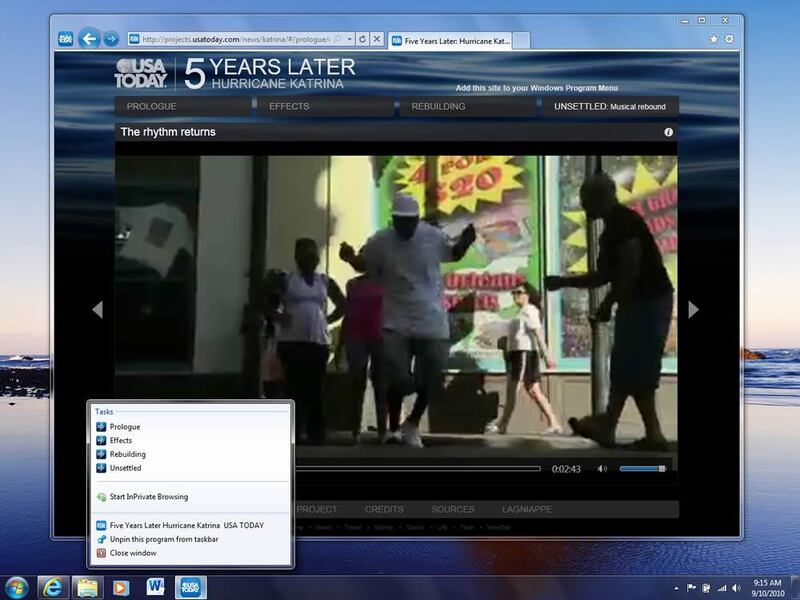Go back using the browser back arrow
Viewport: 800px width, 600px height.
(89, 39)
